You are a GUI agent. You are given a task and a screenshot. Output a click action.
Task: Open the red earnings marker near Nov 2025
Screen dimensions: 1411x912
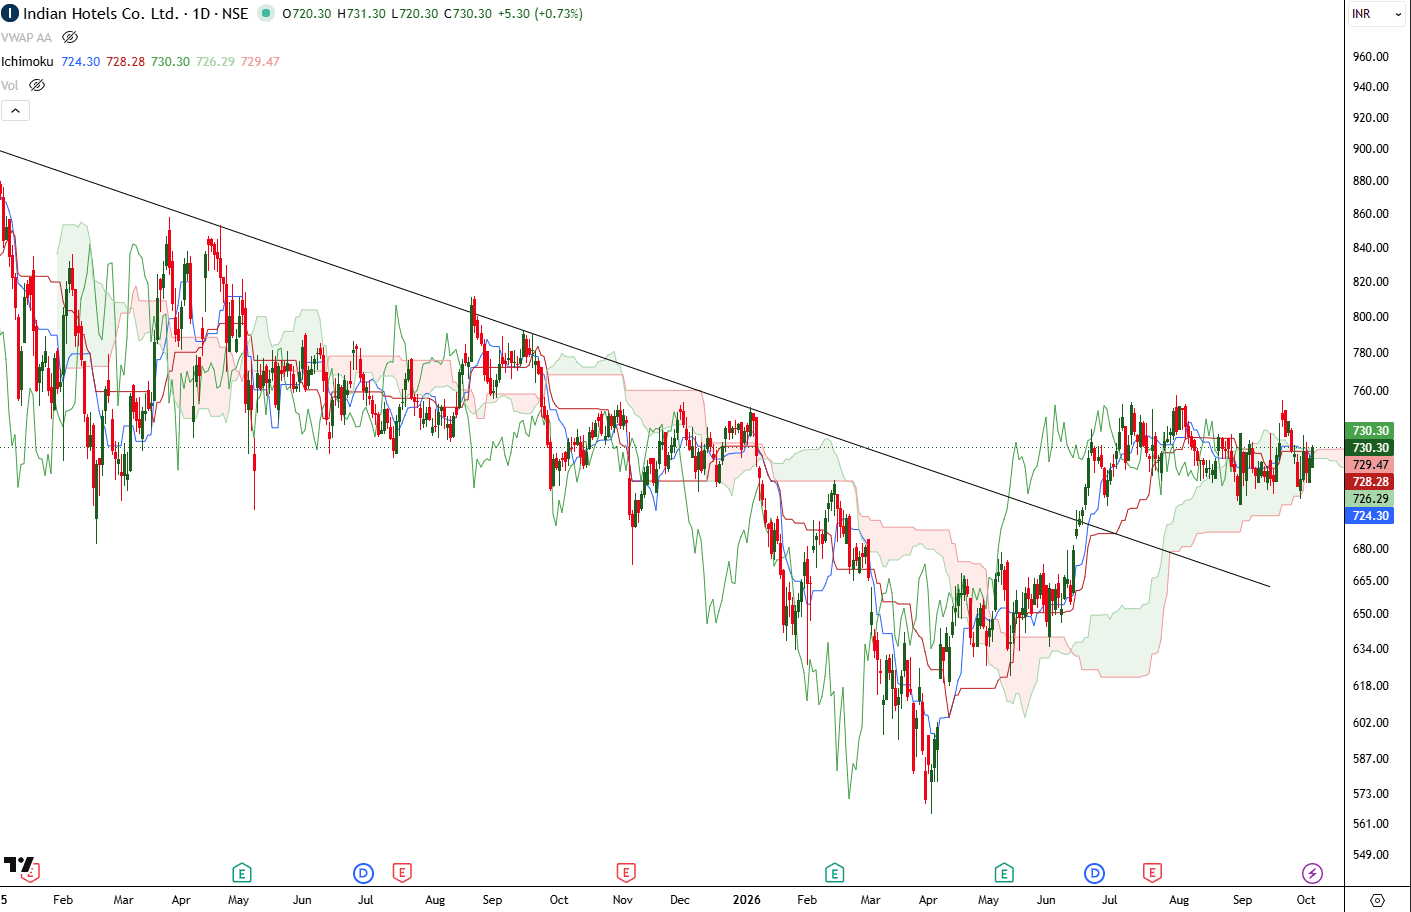(x=626, y=873)
